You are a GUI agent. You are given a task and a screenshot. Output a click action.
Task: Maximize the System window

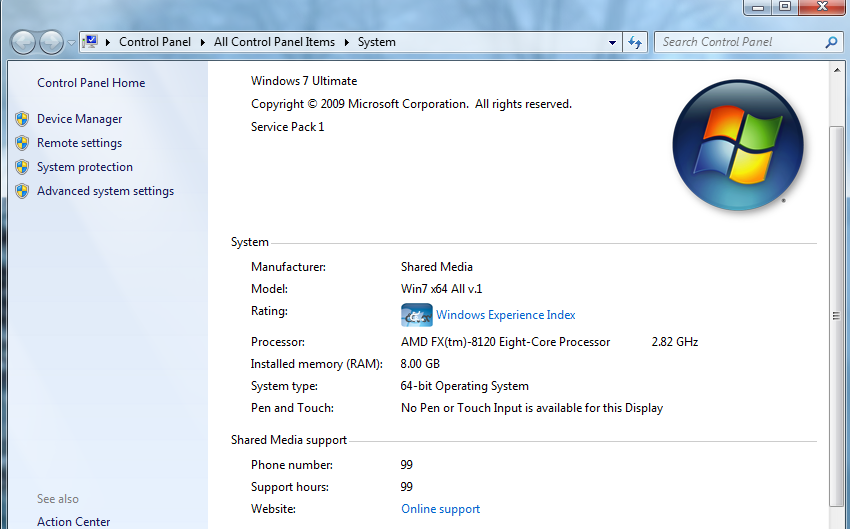point(784,7)
